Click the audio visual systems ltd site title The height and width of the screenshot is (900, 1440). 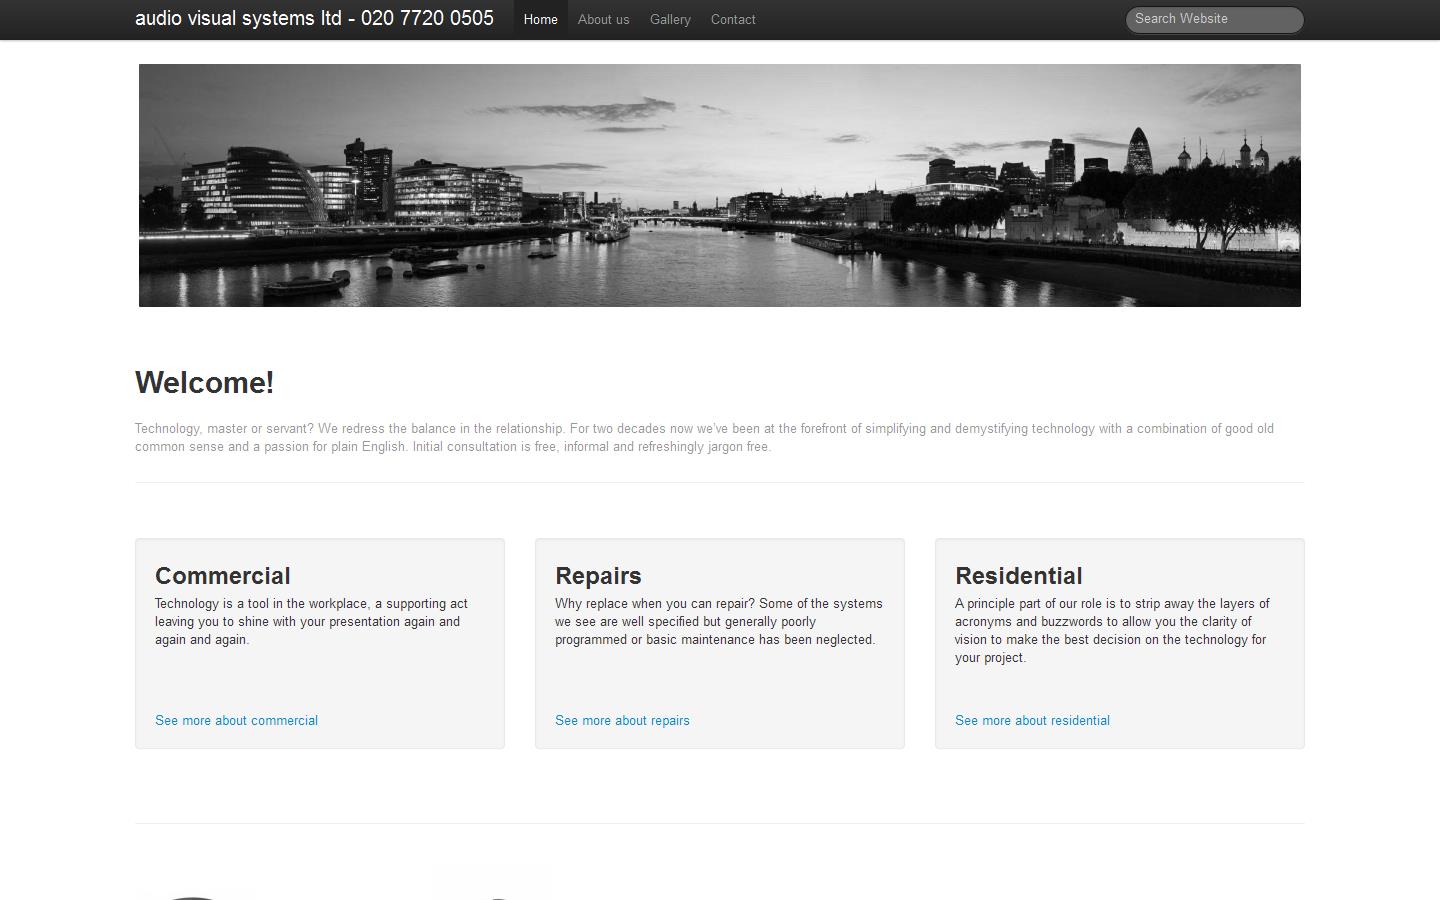point(313,18)
